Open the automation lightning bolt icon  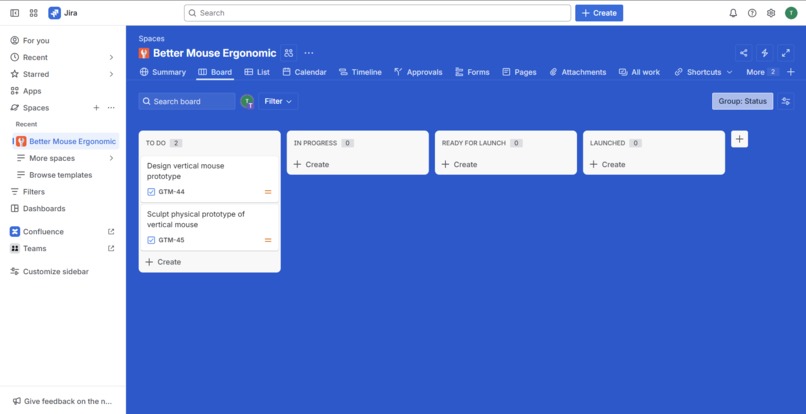[x=764, y=52]
